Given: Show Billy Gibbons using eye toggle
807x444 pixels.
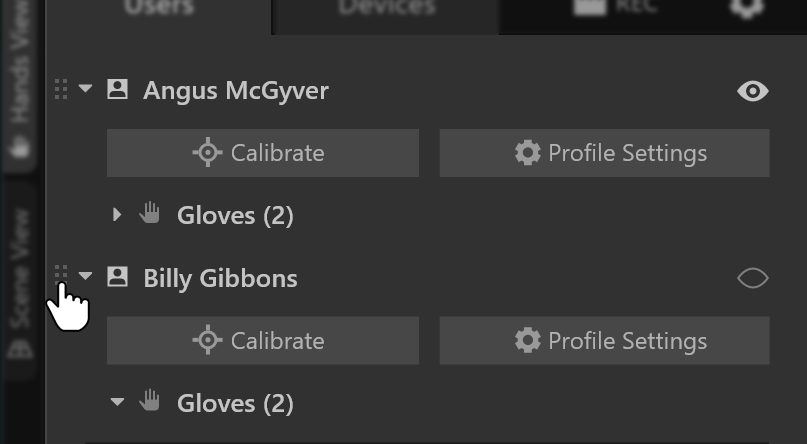Looking at the screenshot, I should point(752,279).
